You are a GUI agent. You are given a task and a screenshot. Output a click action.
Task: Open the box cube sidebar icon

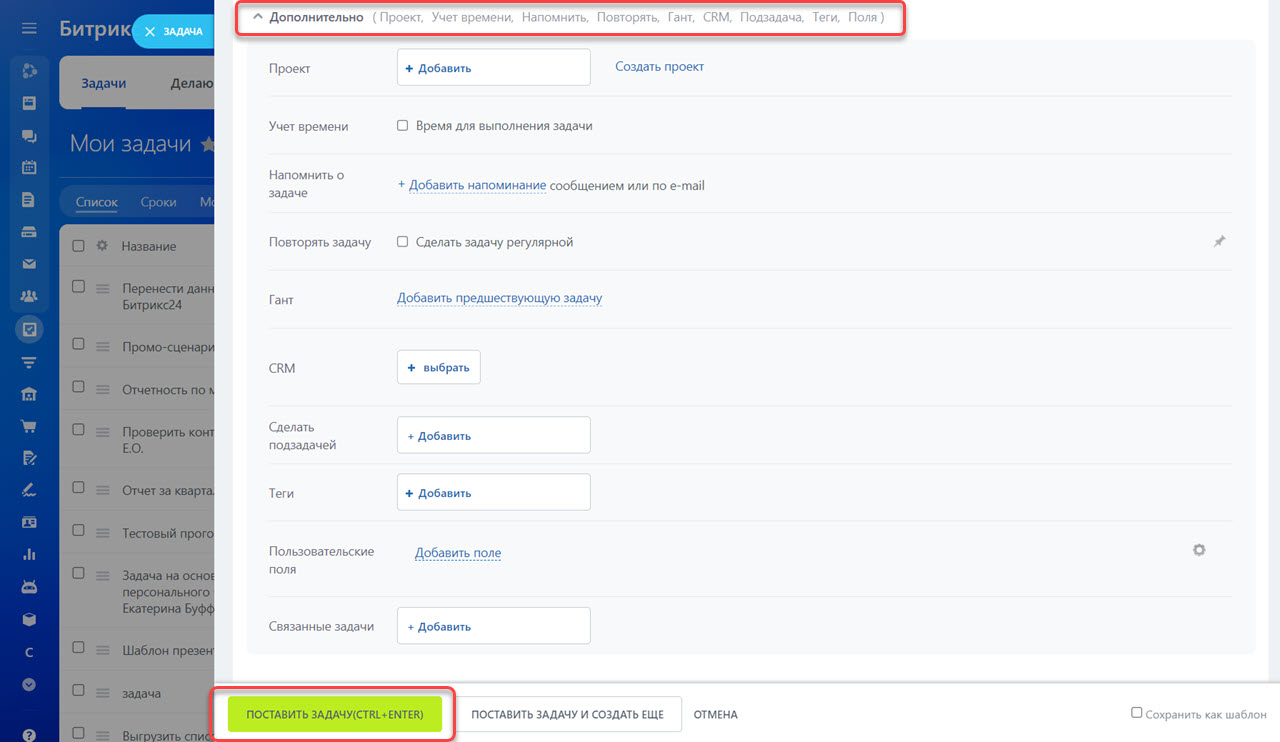click(x=29, y=619)
